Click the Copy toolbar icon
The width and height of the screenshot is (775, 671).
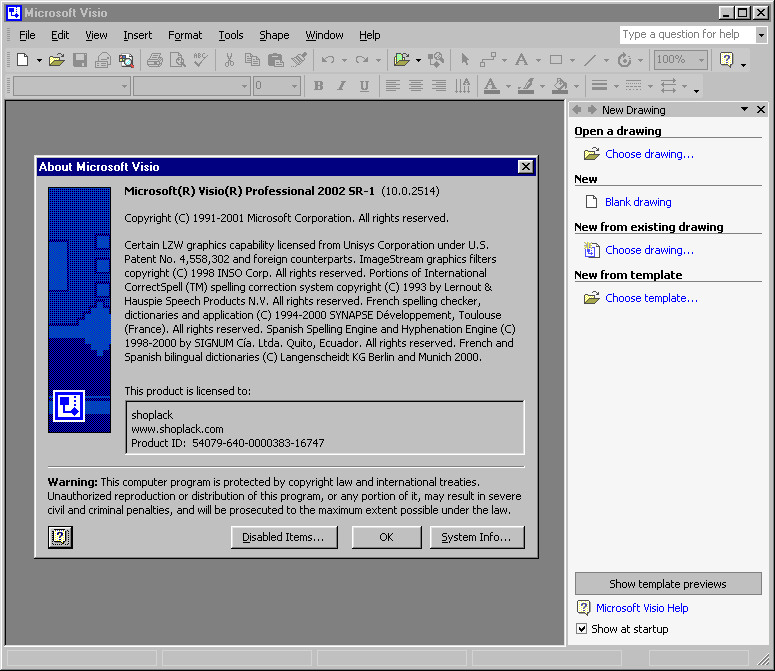click(252, 60)
